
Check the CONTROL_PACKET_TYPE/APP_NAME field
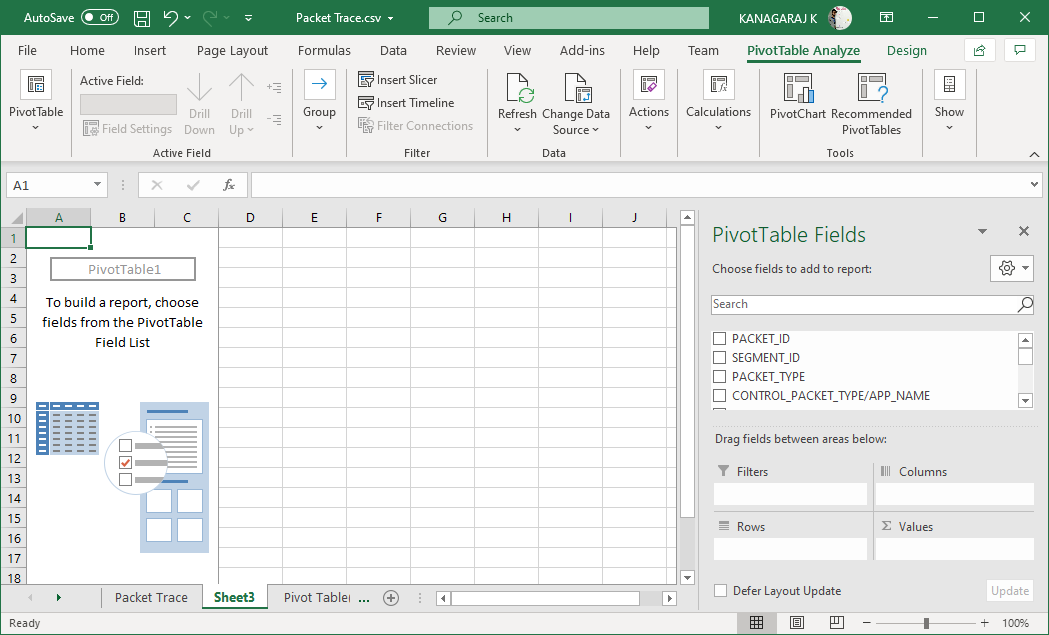(x=720, y=395)
